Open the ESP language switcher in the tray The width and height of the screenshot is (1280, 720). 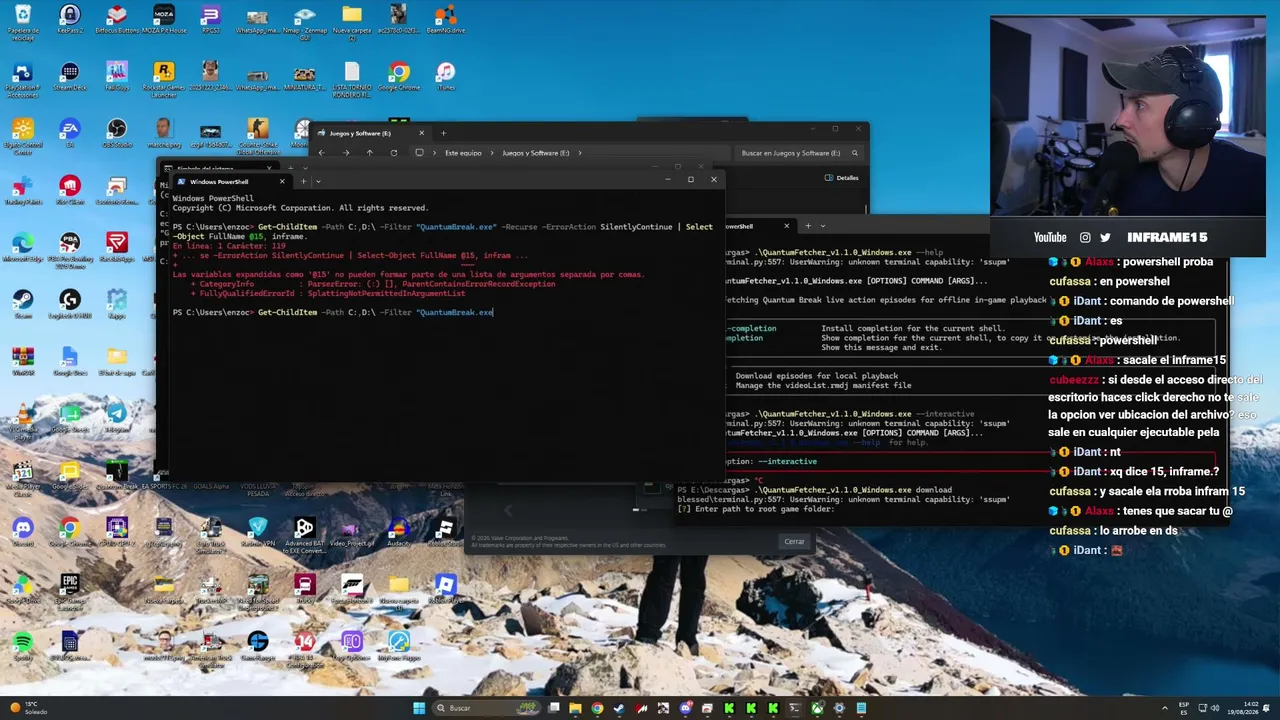pos(1185,708)
